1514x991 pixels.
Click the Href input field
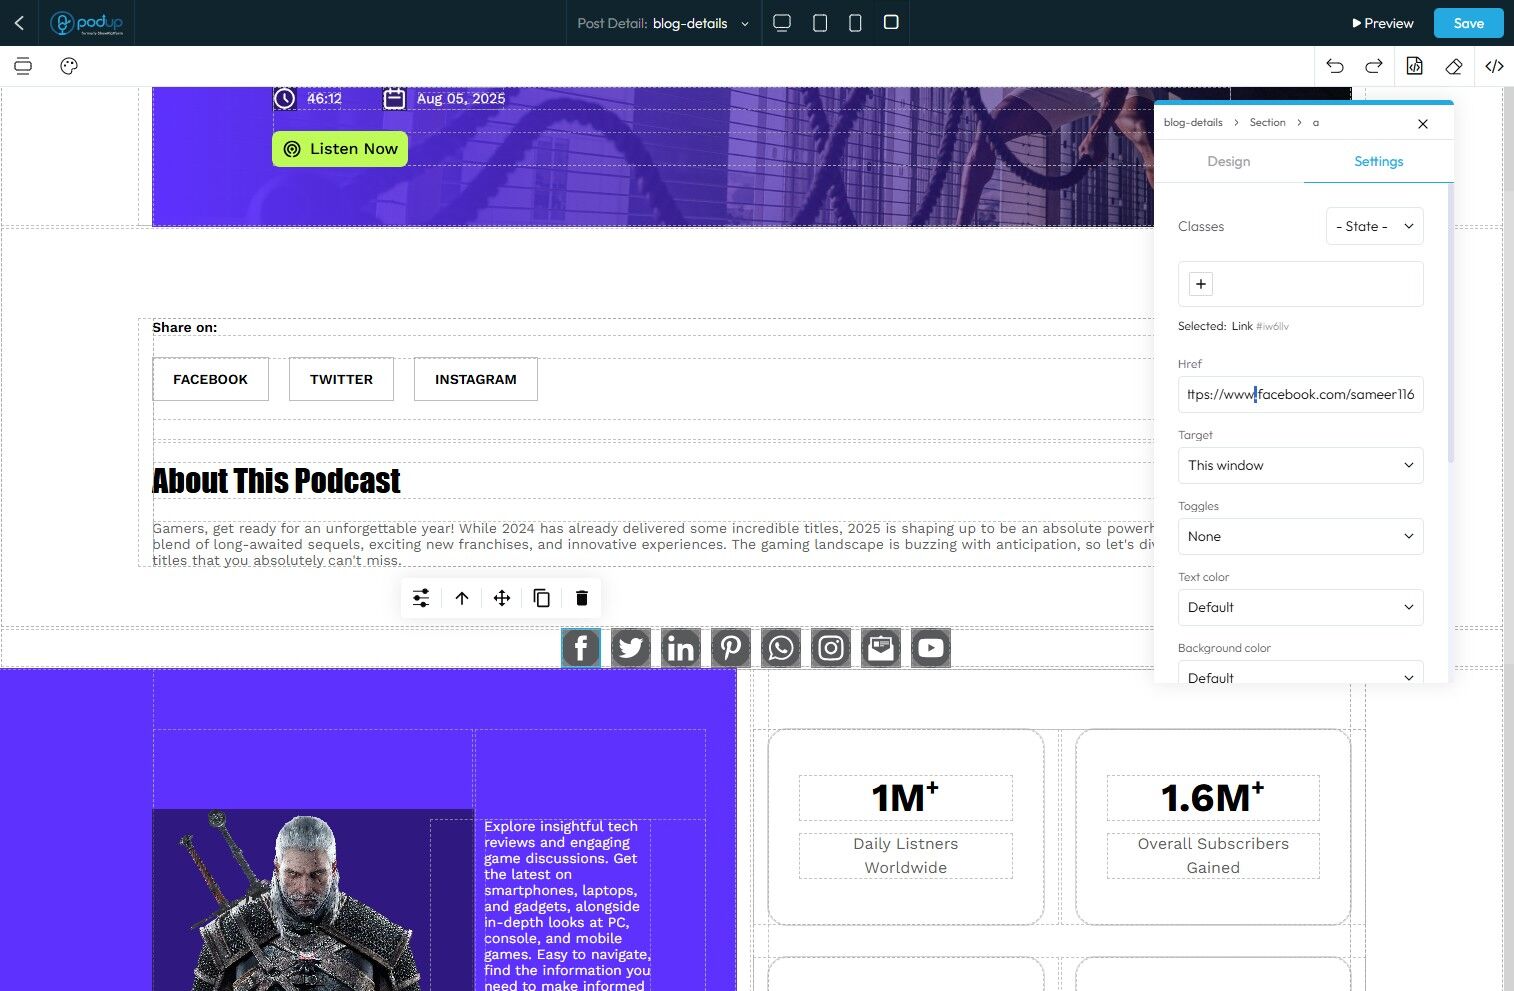click(x=1301, y=394)
